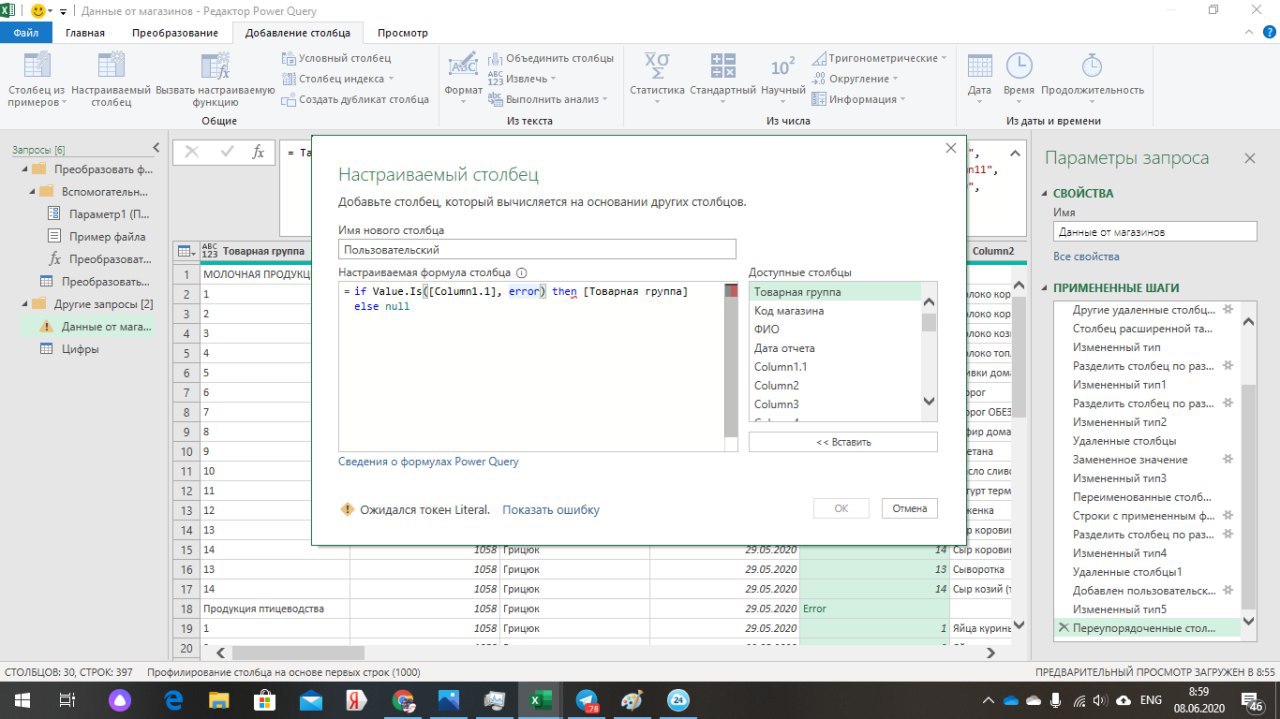Click the Error cell in row 18

click(874, 608)
